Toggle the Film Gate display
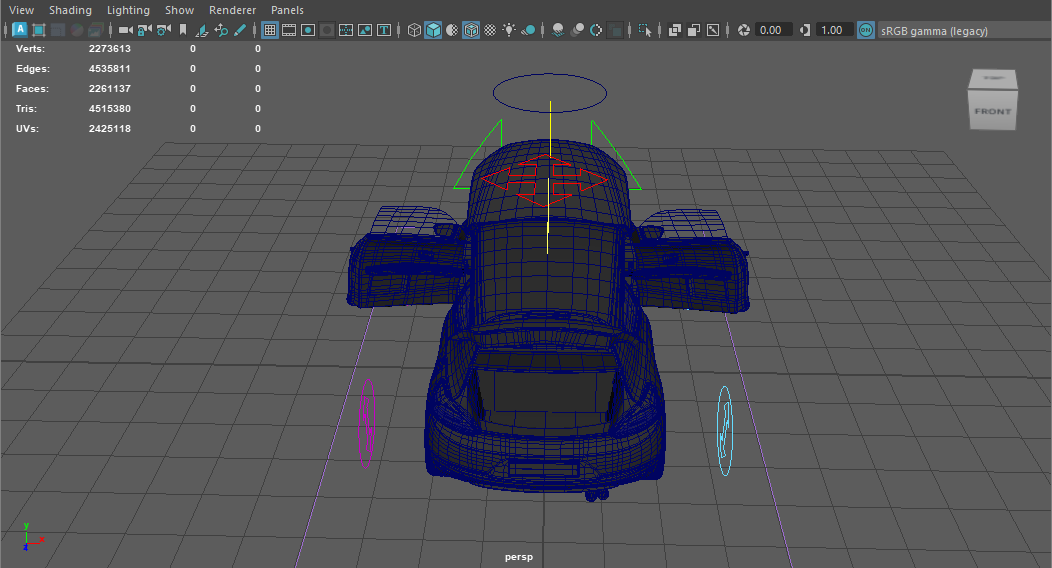Image resolution: width=1052 pixels, height=568 pixels. pyautogui.click(x=289, y=30)
